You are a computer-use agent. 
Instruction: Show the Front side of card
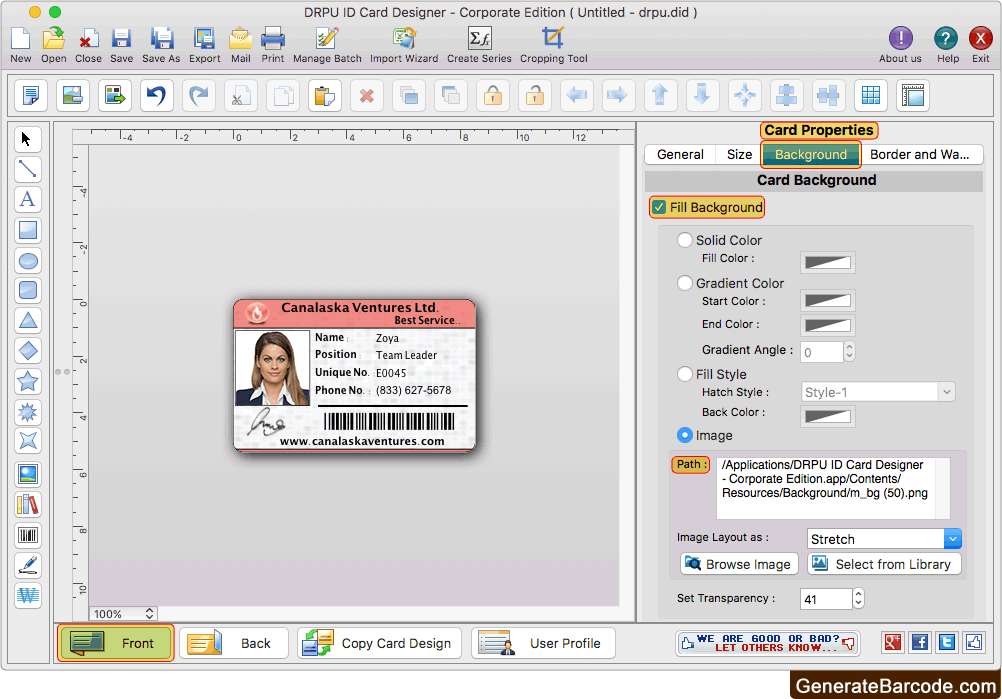pos(116,643)
